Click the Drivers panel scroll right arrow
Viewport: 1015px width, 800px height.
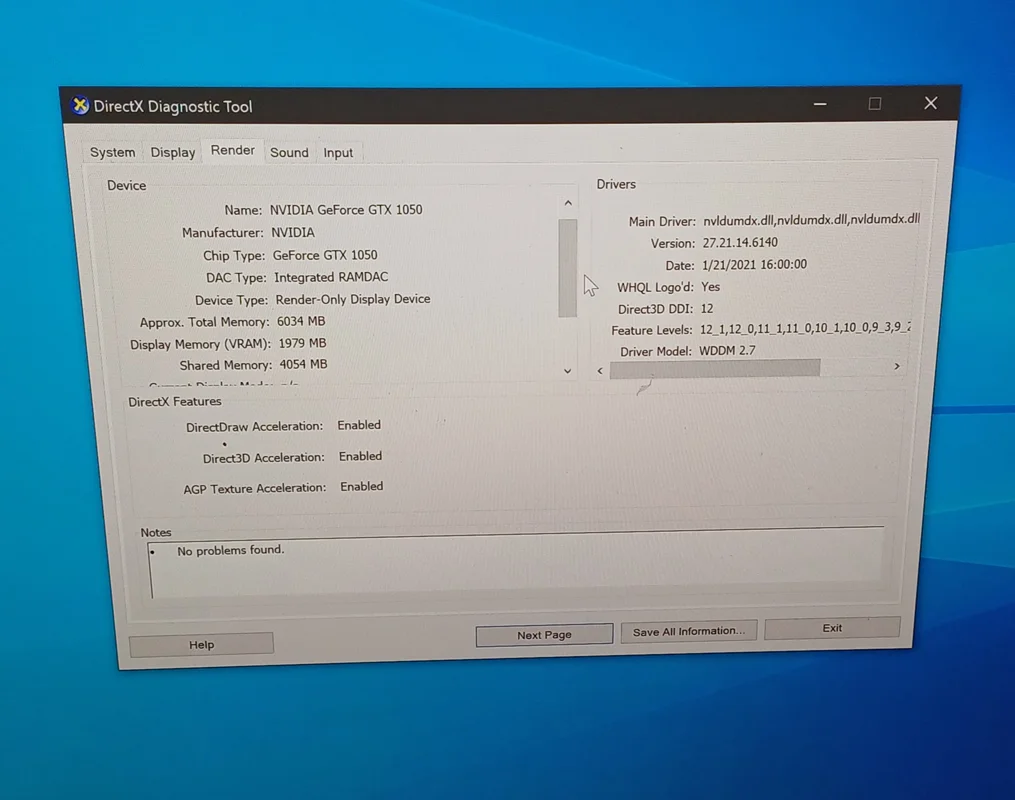pos(896,367)
